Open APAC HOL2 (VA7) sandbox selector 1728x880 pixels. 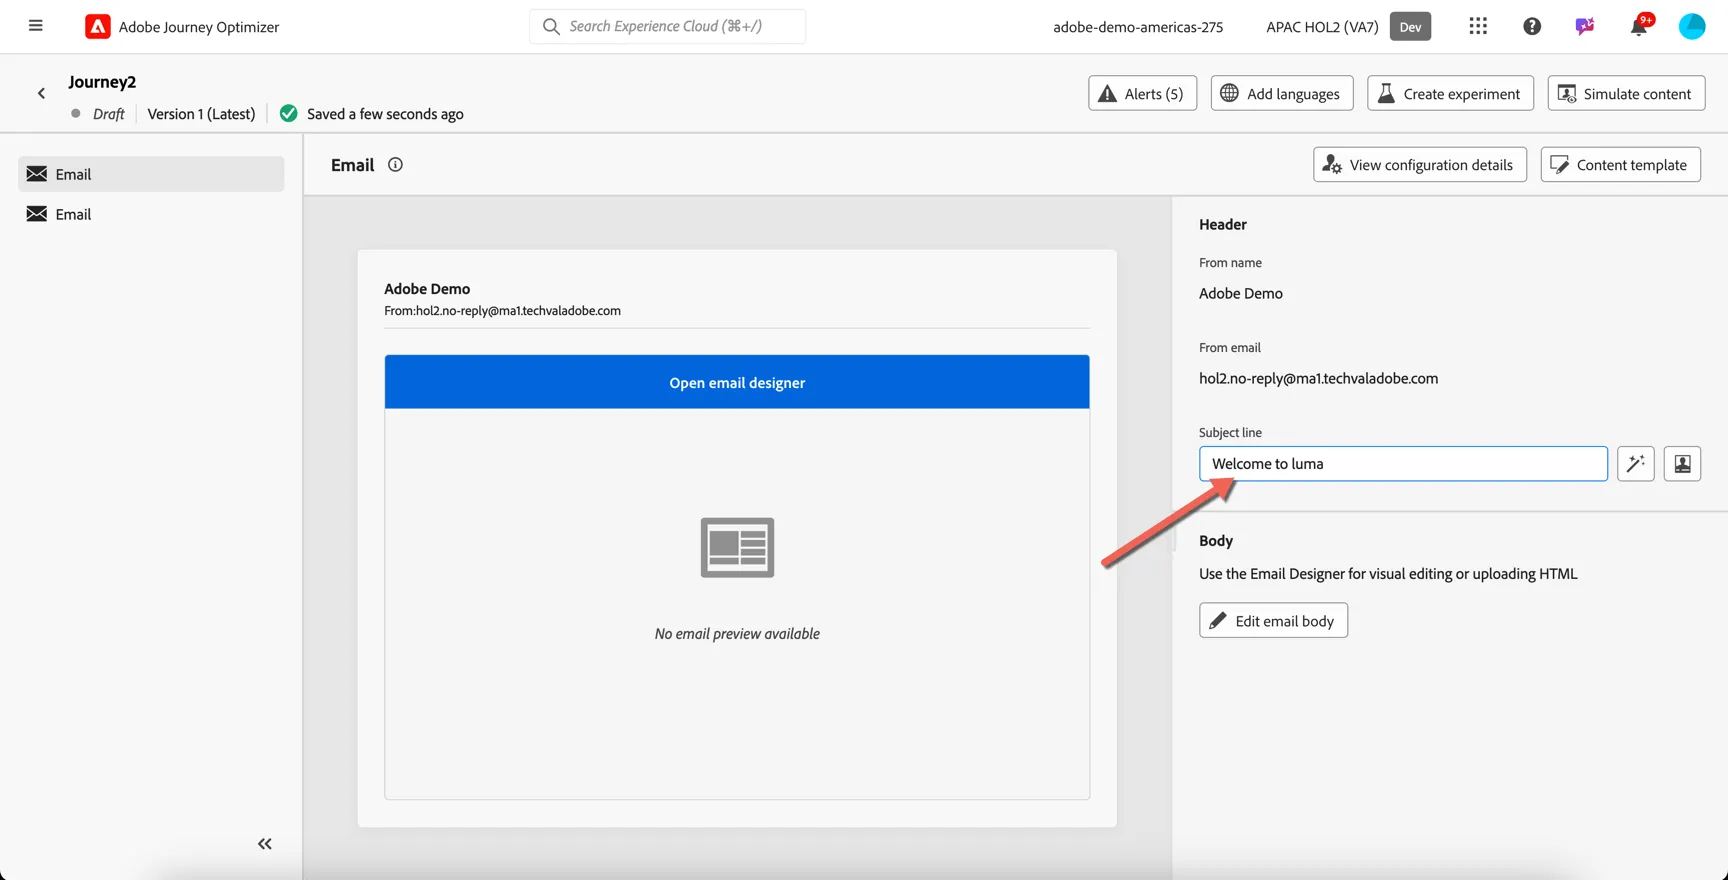(x=1322, y=27)
